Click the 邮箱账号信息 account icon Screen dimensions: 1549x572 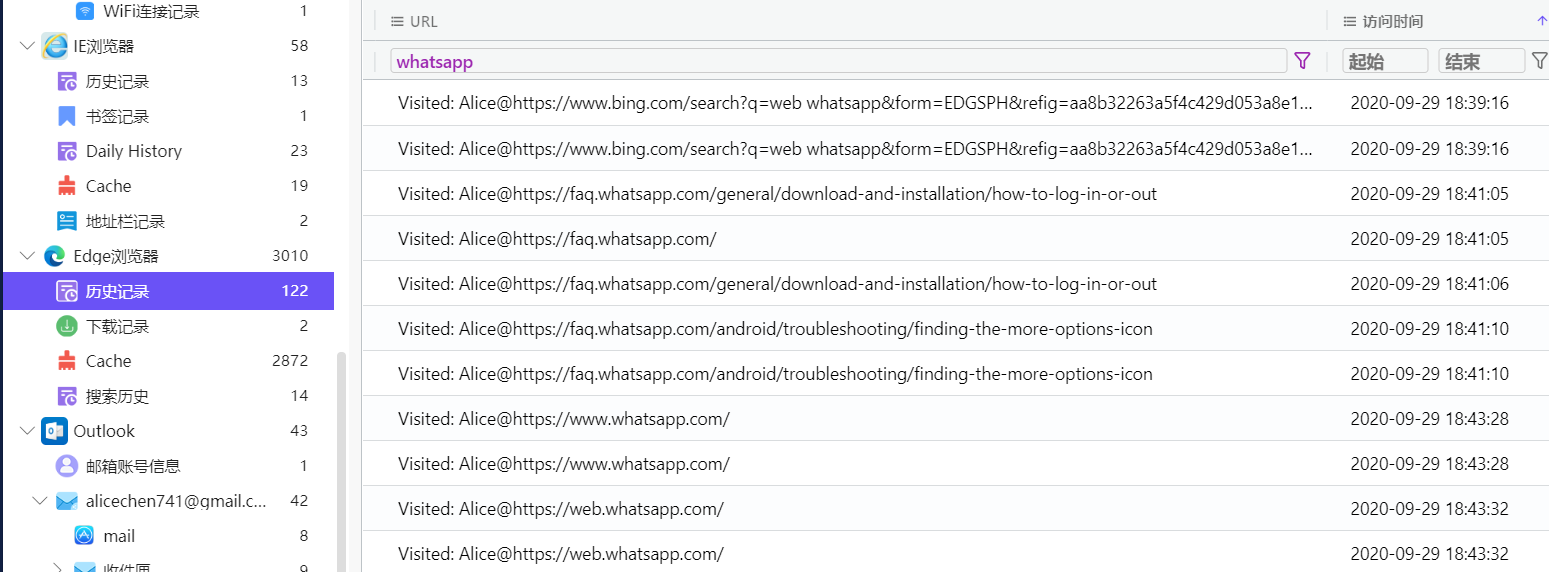coord(67,466)
